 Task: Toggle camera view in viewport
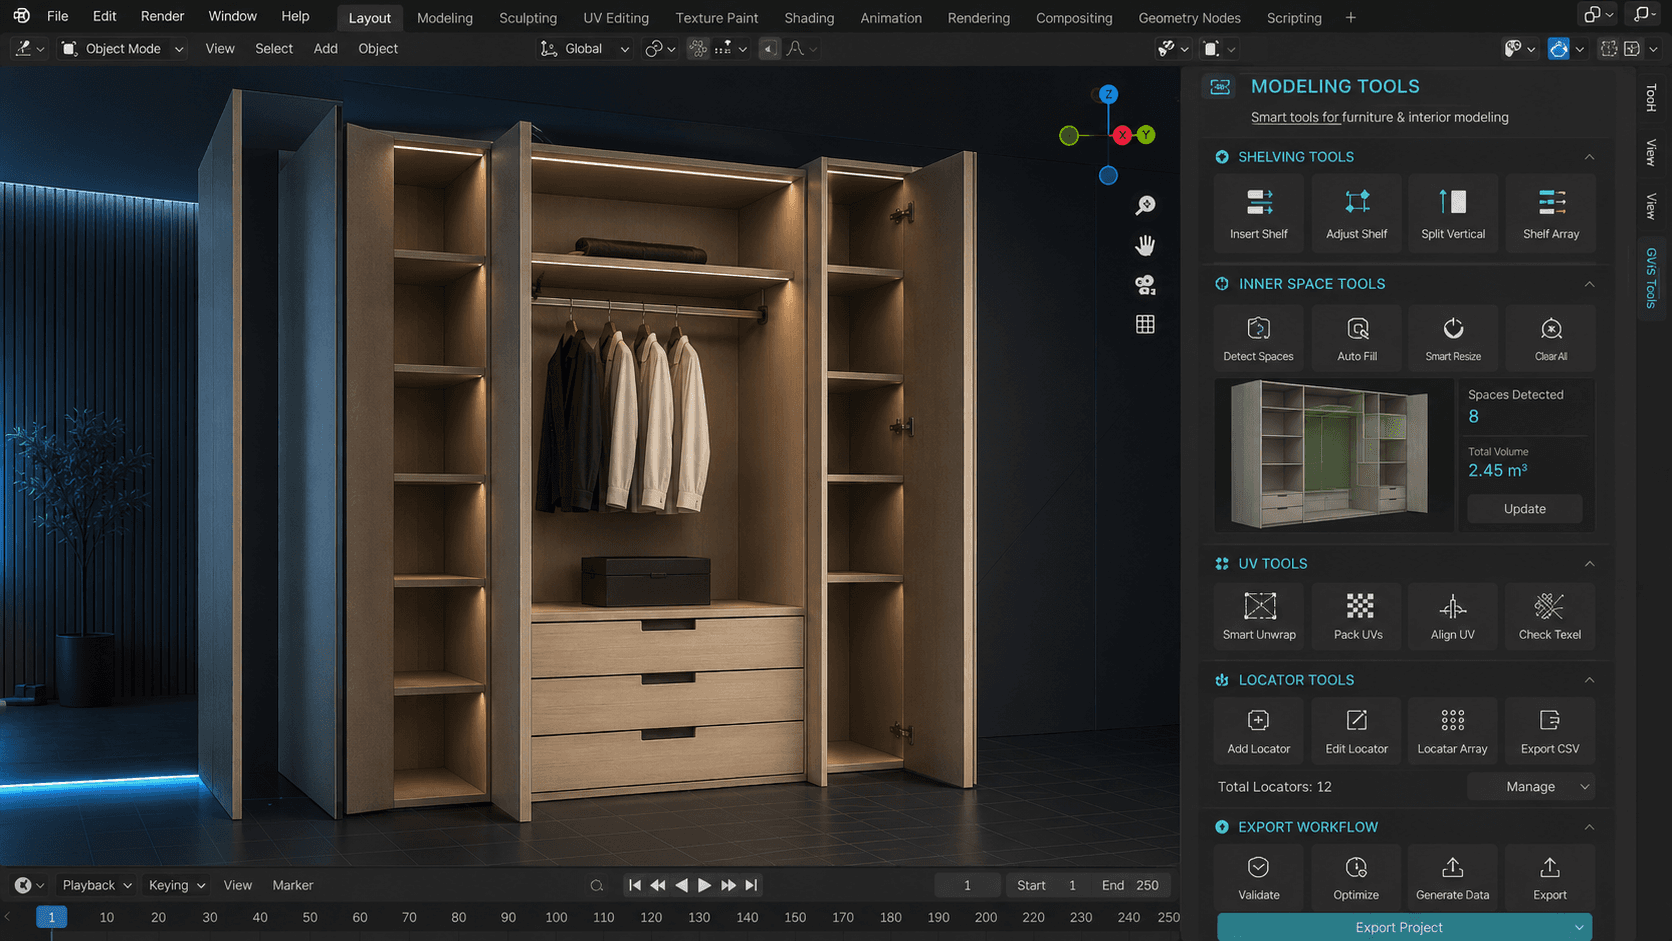point(1145,285)
